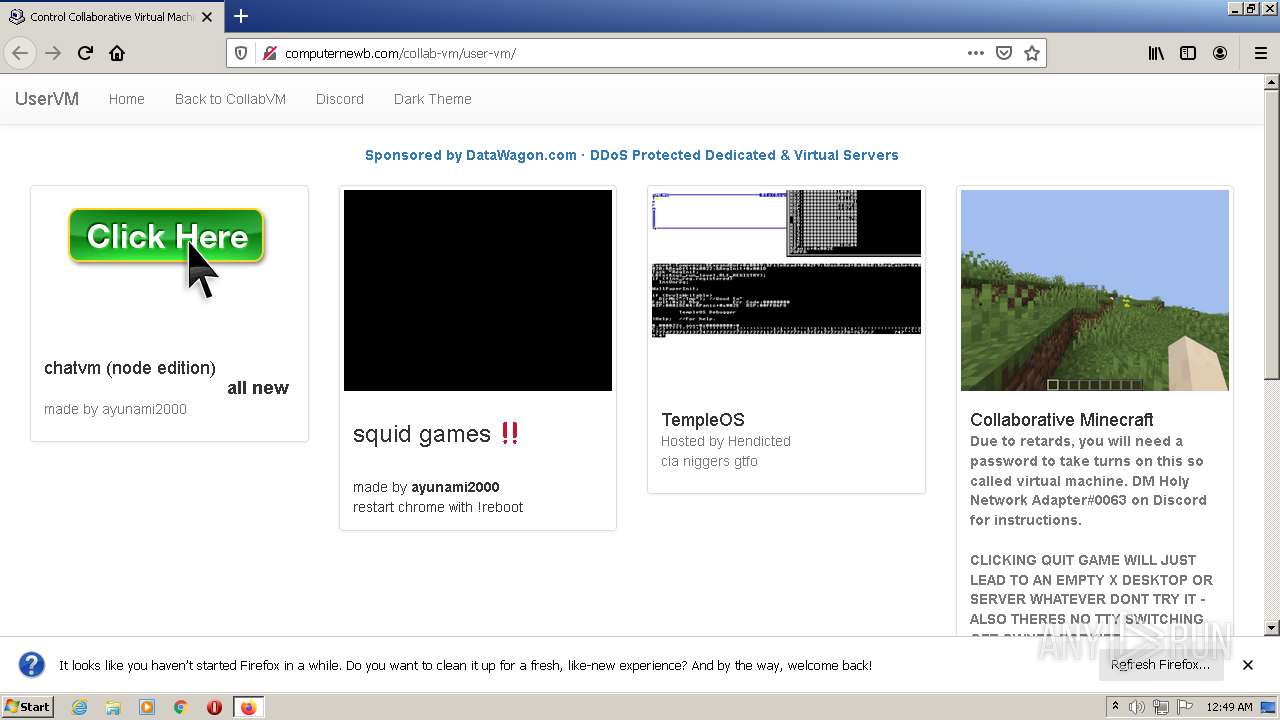Select Collaborative Minecraft title
The width and height of the screenshot is (1280, 720).
(x=1061, y=420)
